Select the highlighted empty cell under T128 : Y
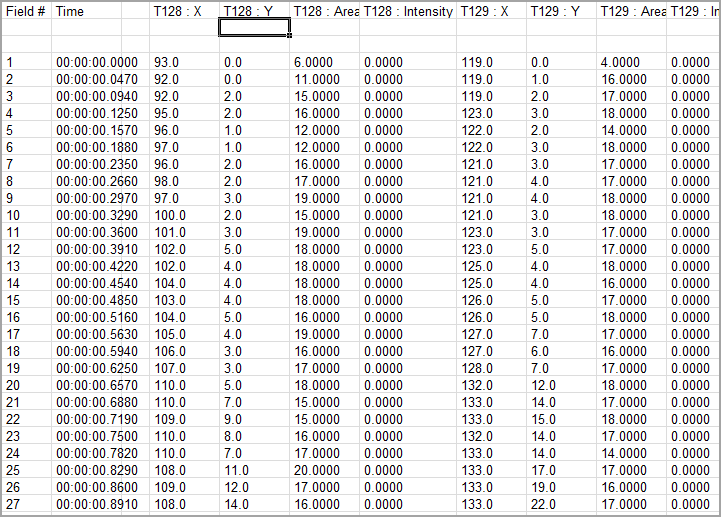Screen dimensions: 721x517 [x=254, y=28]
